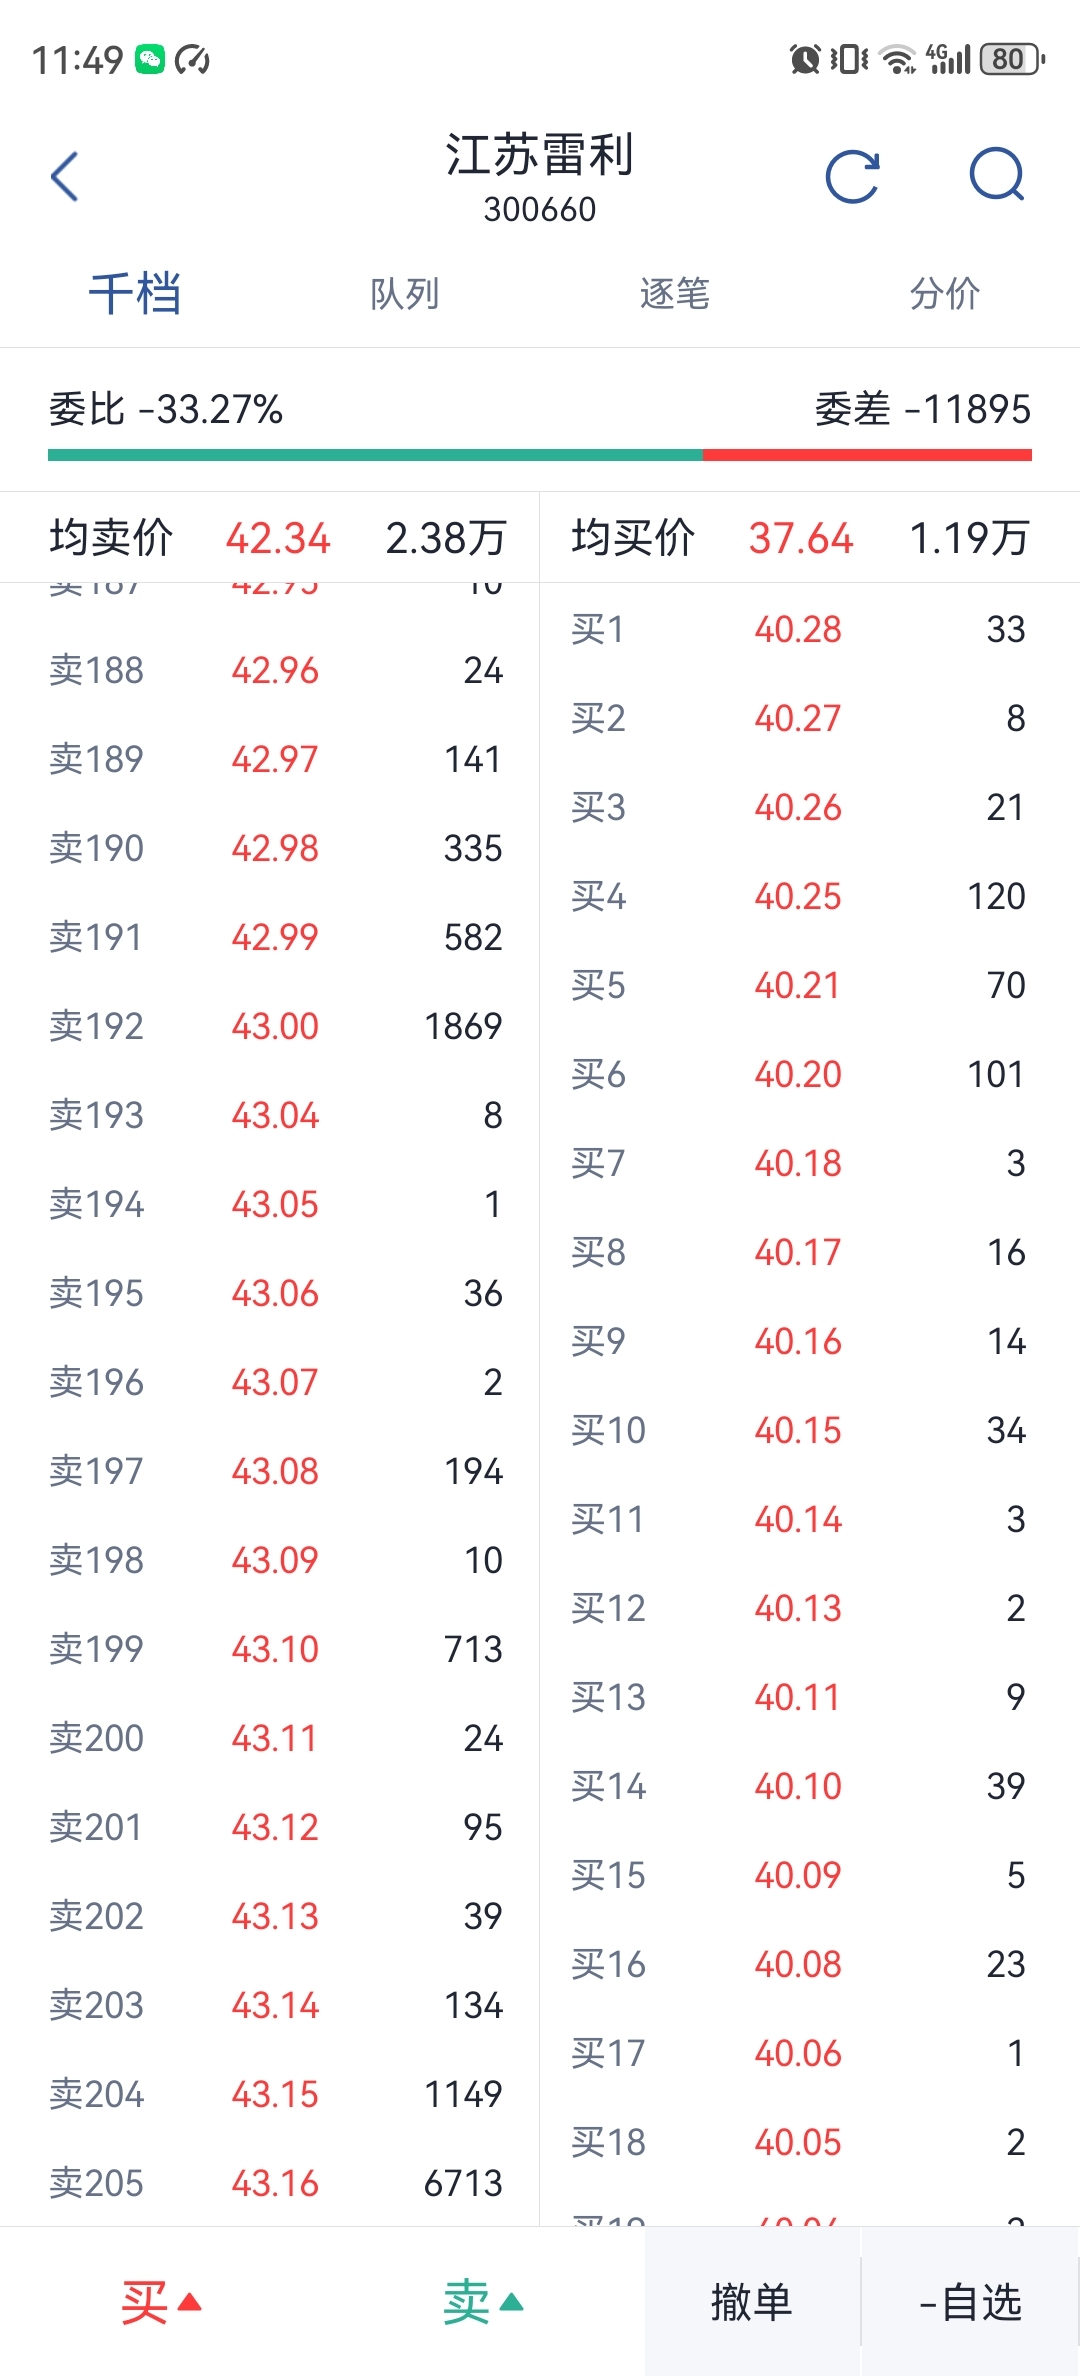Select the 千档 tab

[135, 294]
